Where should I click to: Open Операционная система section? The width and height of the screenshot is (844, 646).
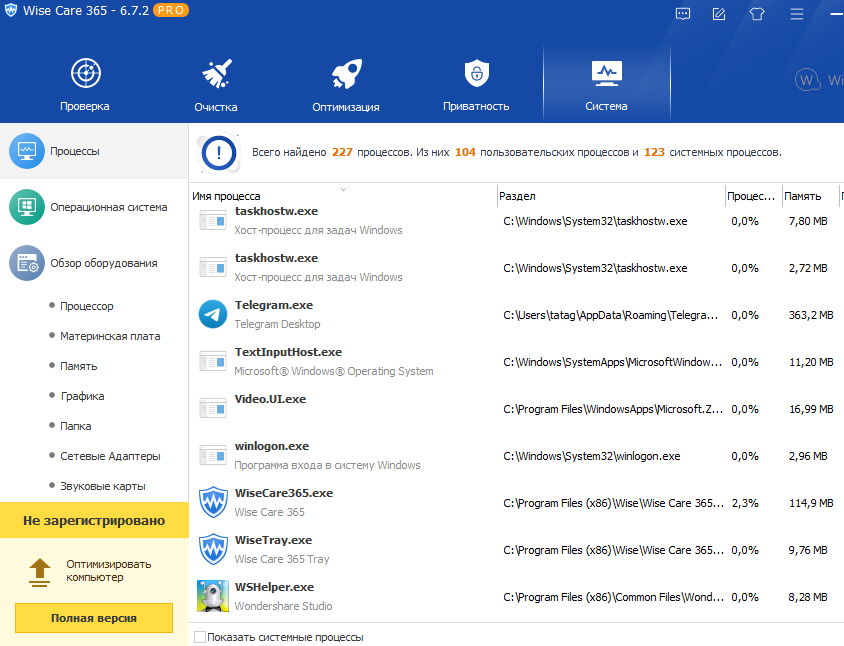pos(94,207)
